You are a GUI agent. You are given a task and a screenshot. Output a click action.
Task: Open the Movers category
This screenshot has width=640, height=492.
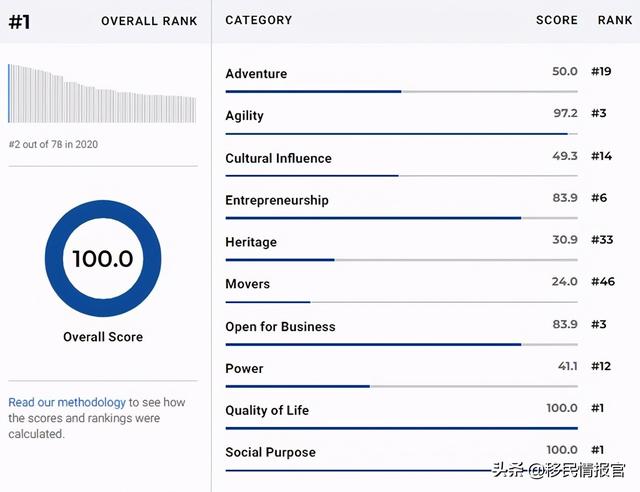247,284
